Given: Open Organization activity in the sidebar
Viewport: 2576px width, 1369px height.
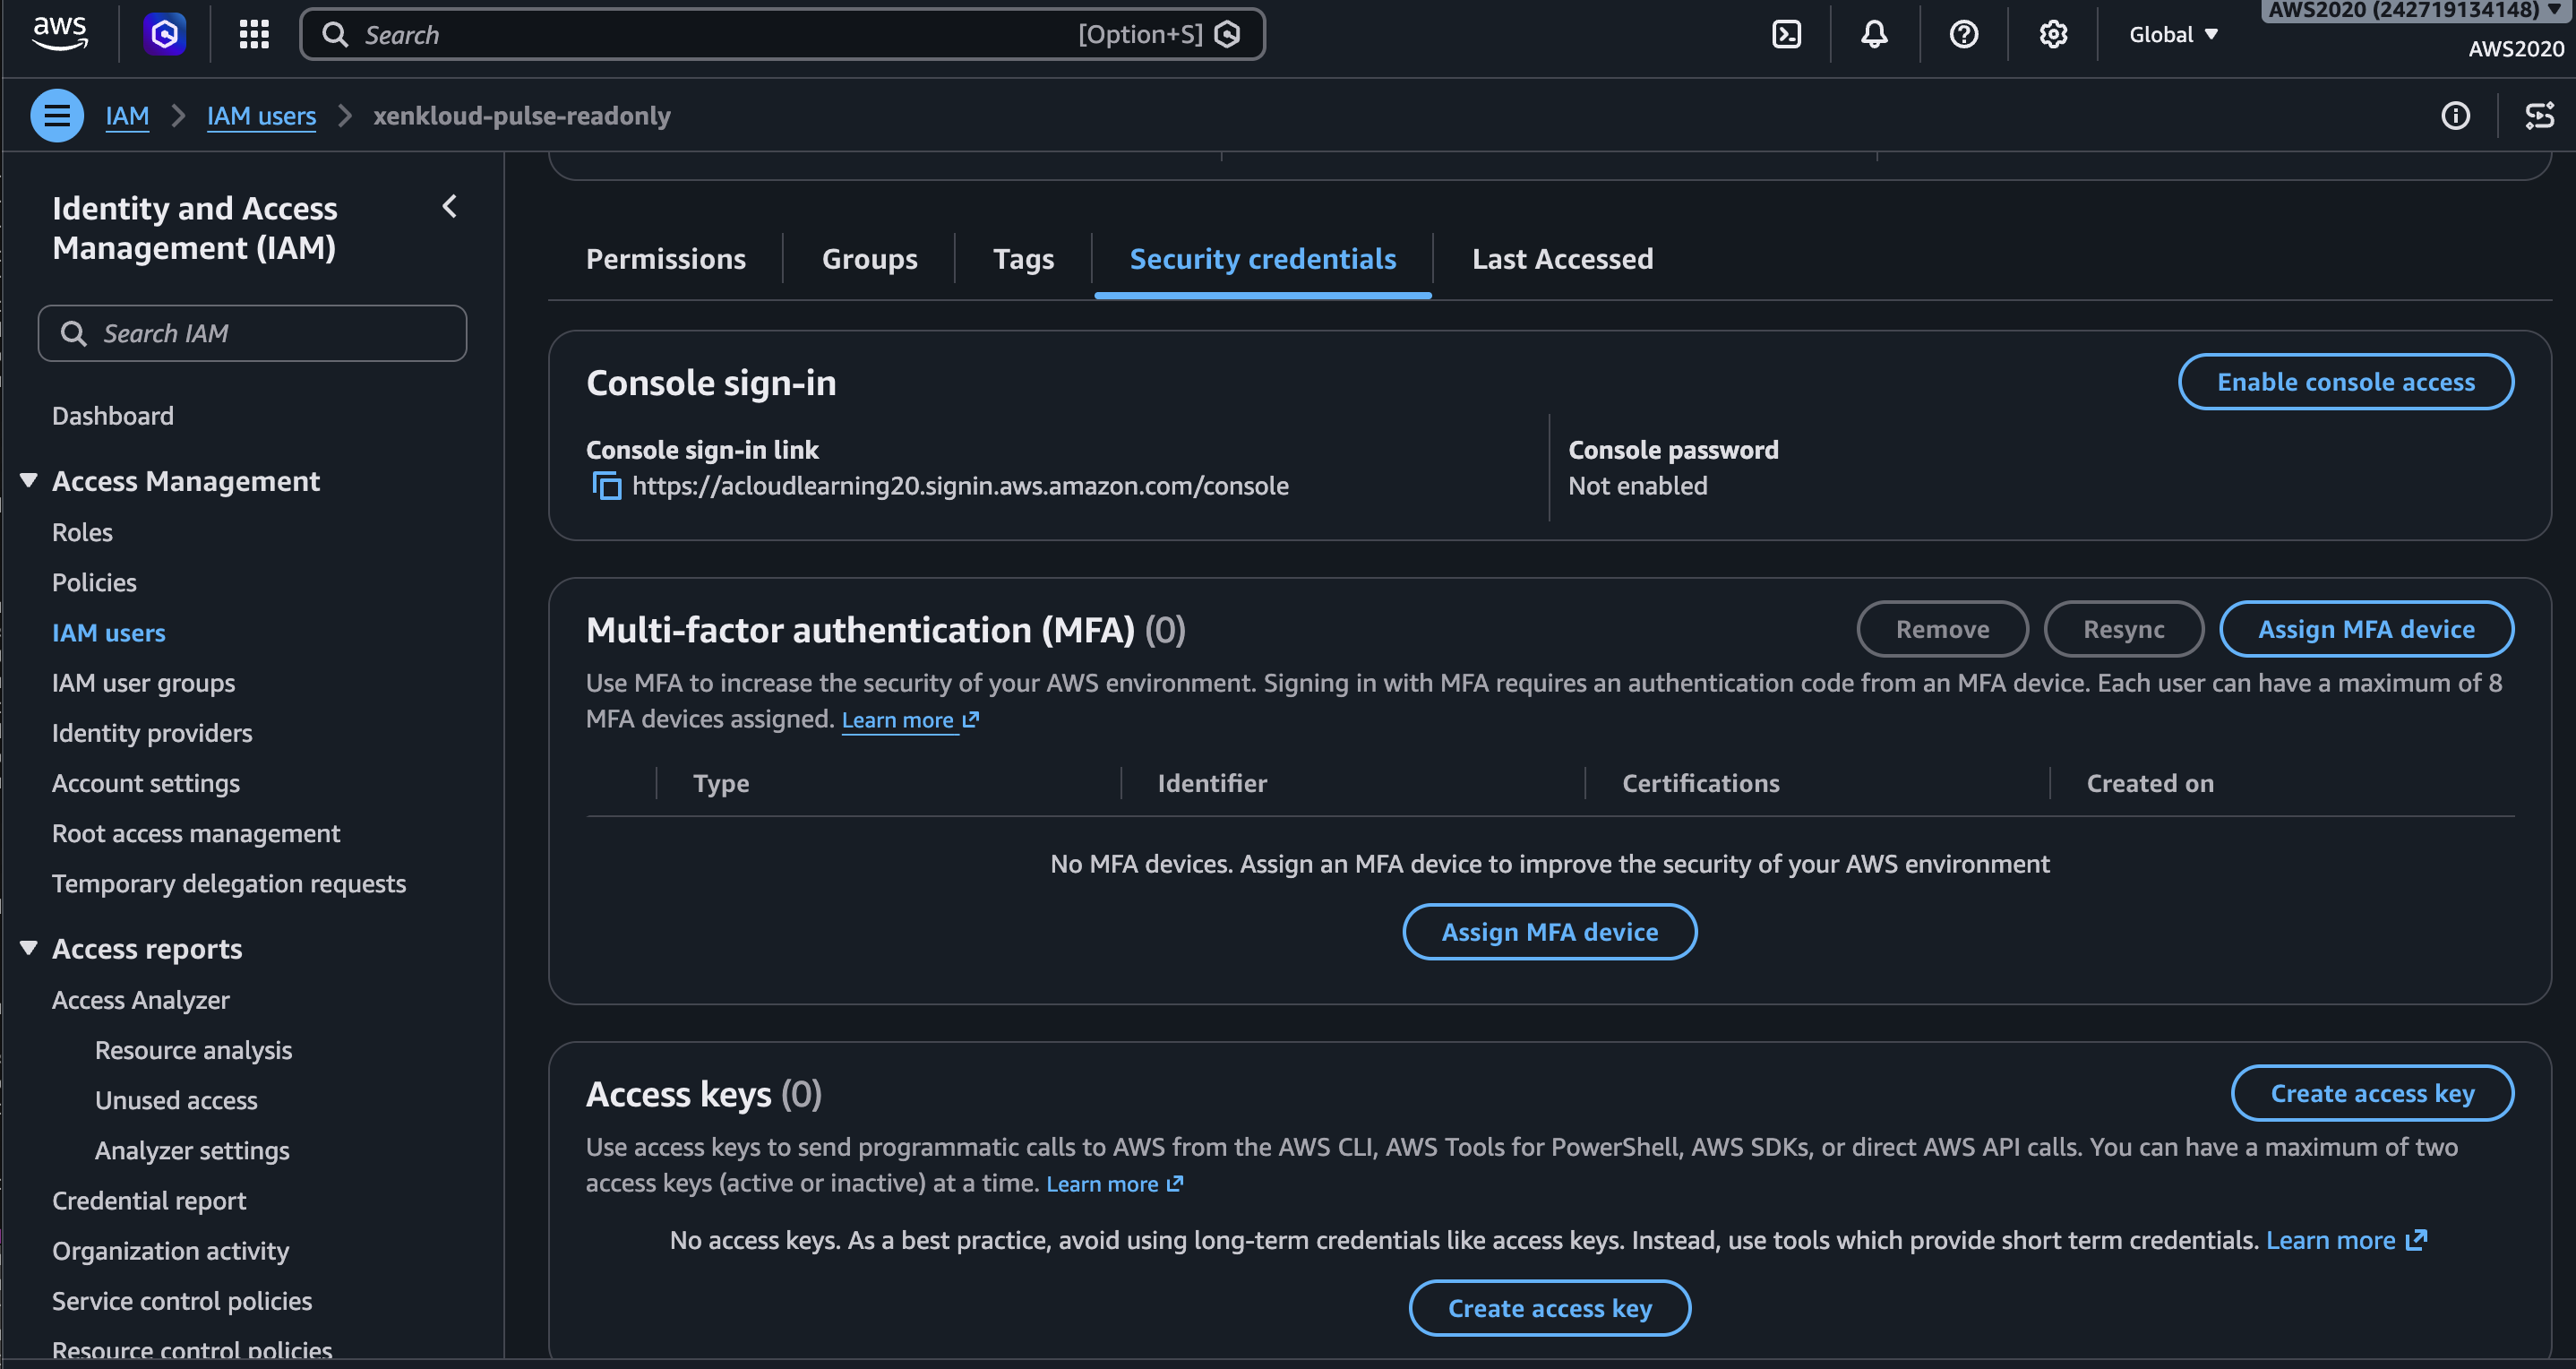Looking at the screenshot, I should (171, 1250).
